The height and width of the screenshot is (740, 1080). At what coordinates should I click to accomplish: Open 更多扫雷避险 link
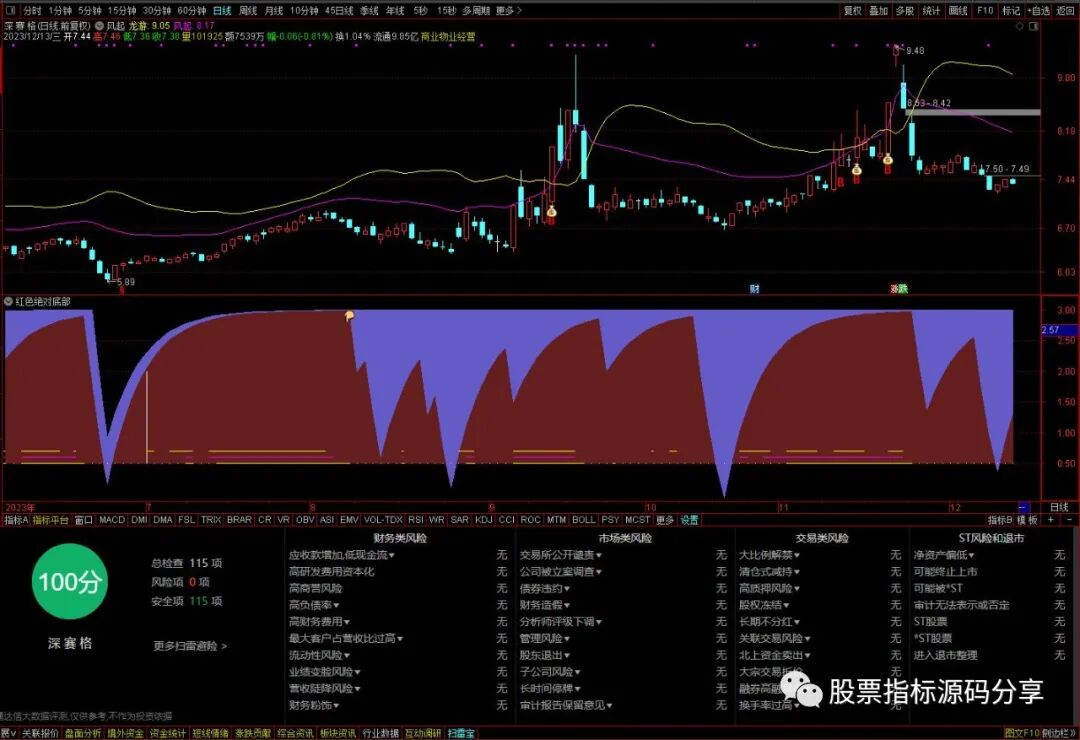coord(190,646)
